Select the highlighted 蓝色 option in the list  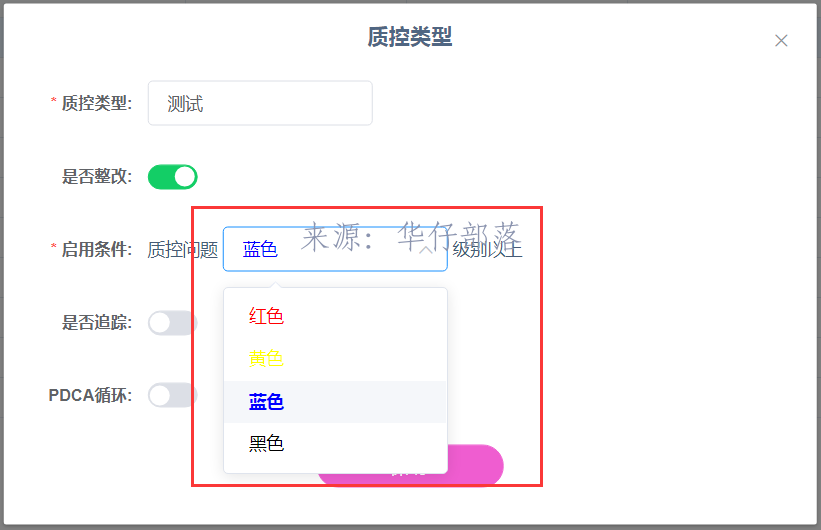(335, 402)
